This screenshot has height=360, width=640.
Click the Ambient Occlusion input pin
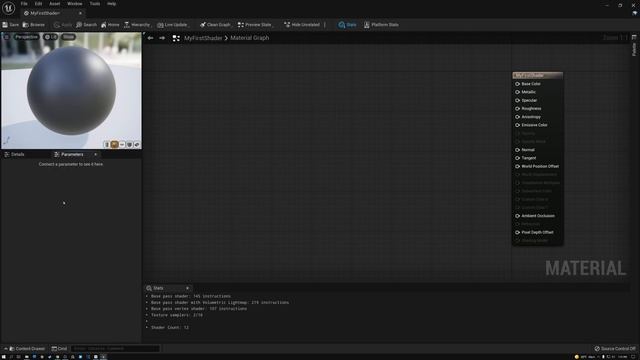518,216
